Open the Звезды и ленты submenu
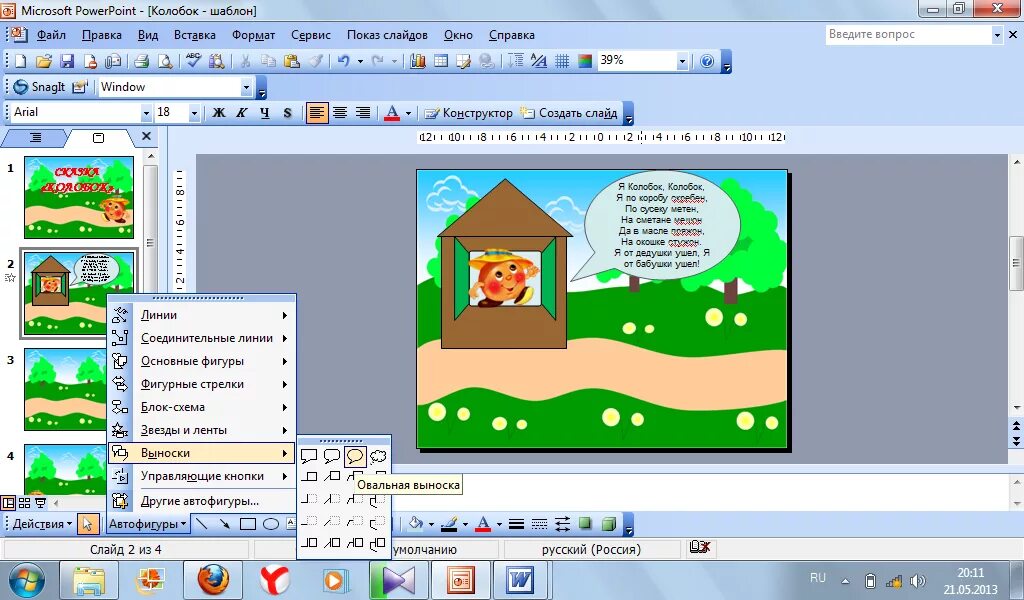Viewport: 1024px width, 600px height. click(x=201, y=430)
